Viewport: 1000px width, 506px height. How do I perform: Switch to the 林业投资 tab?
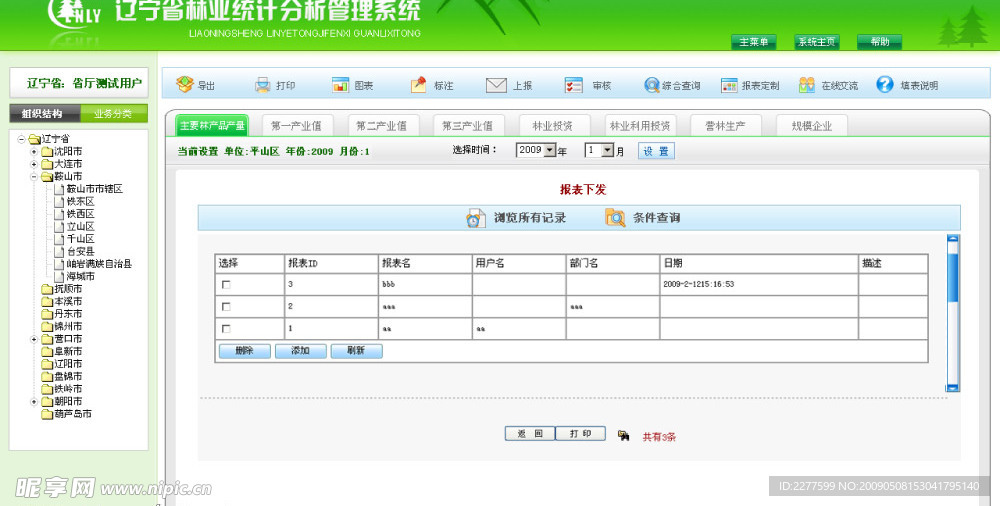click(552, 126)
